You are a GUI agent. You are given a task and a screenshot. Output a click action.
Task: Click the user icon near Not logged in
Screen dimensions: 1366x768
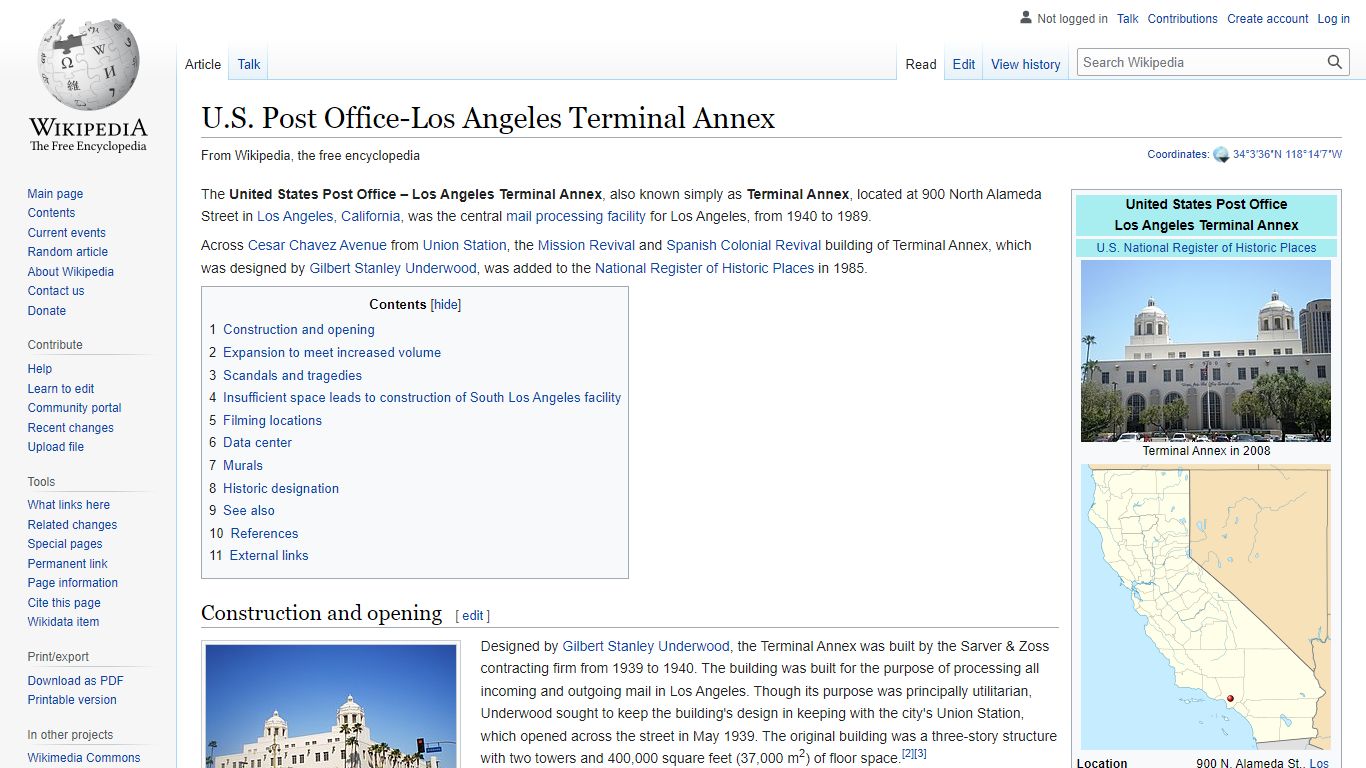point(1026,18)
